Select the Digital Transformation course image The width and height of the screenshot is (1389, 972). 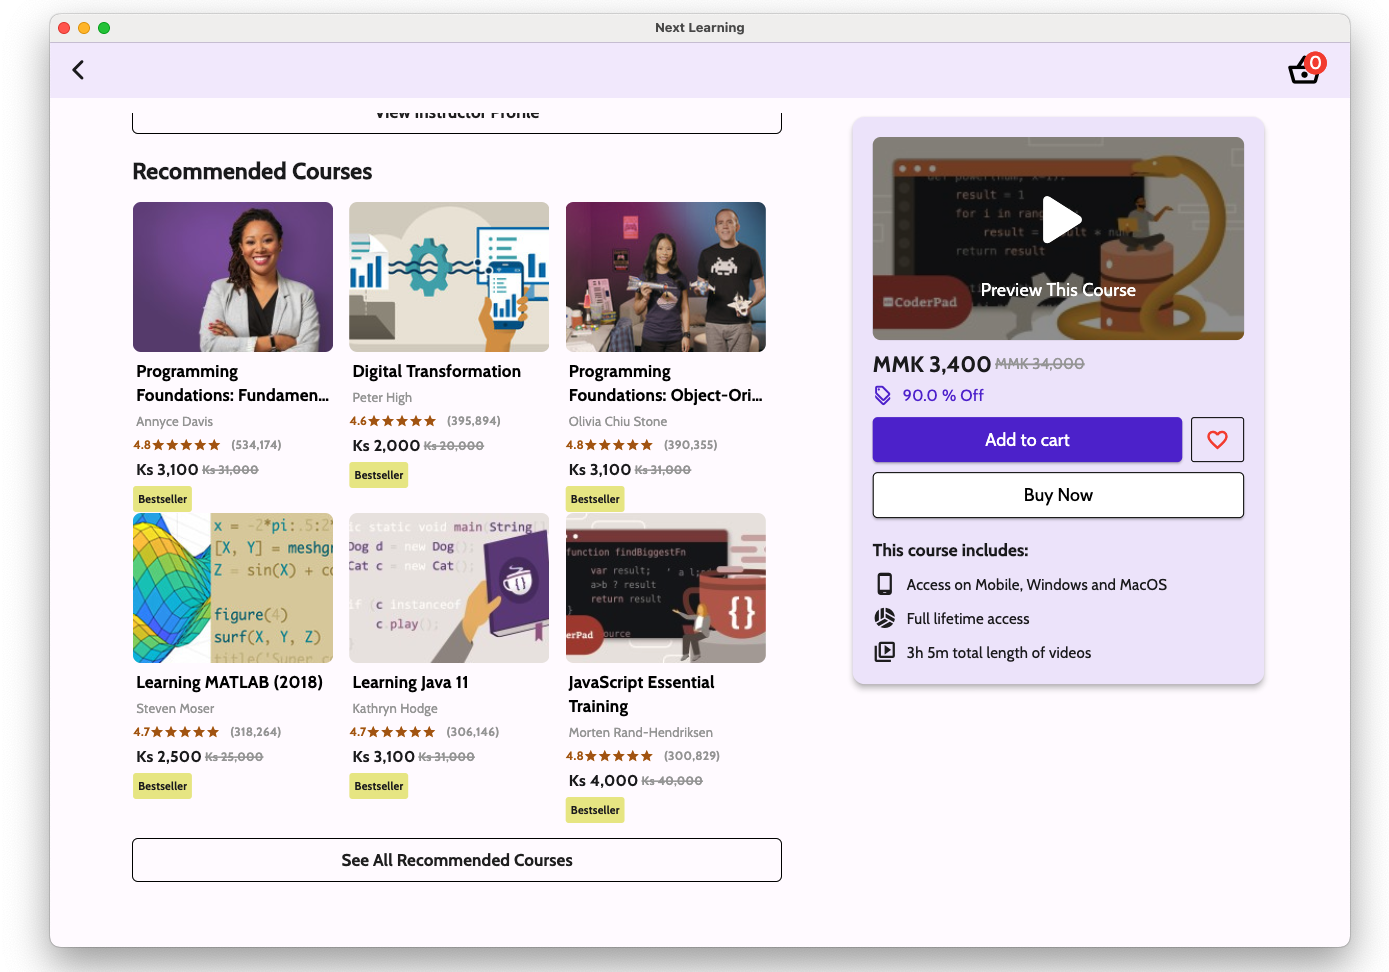[449, 277]
